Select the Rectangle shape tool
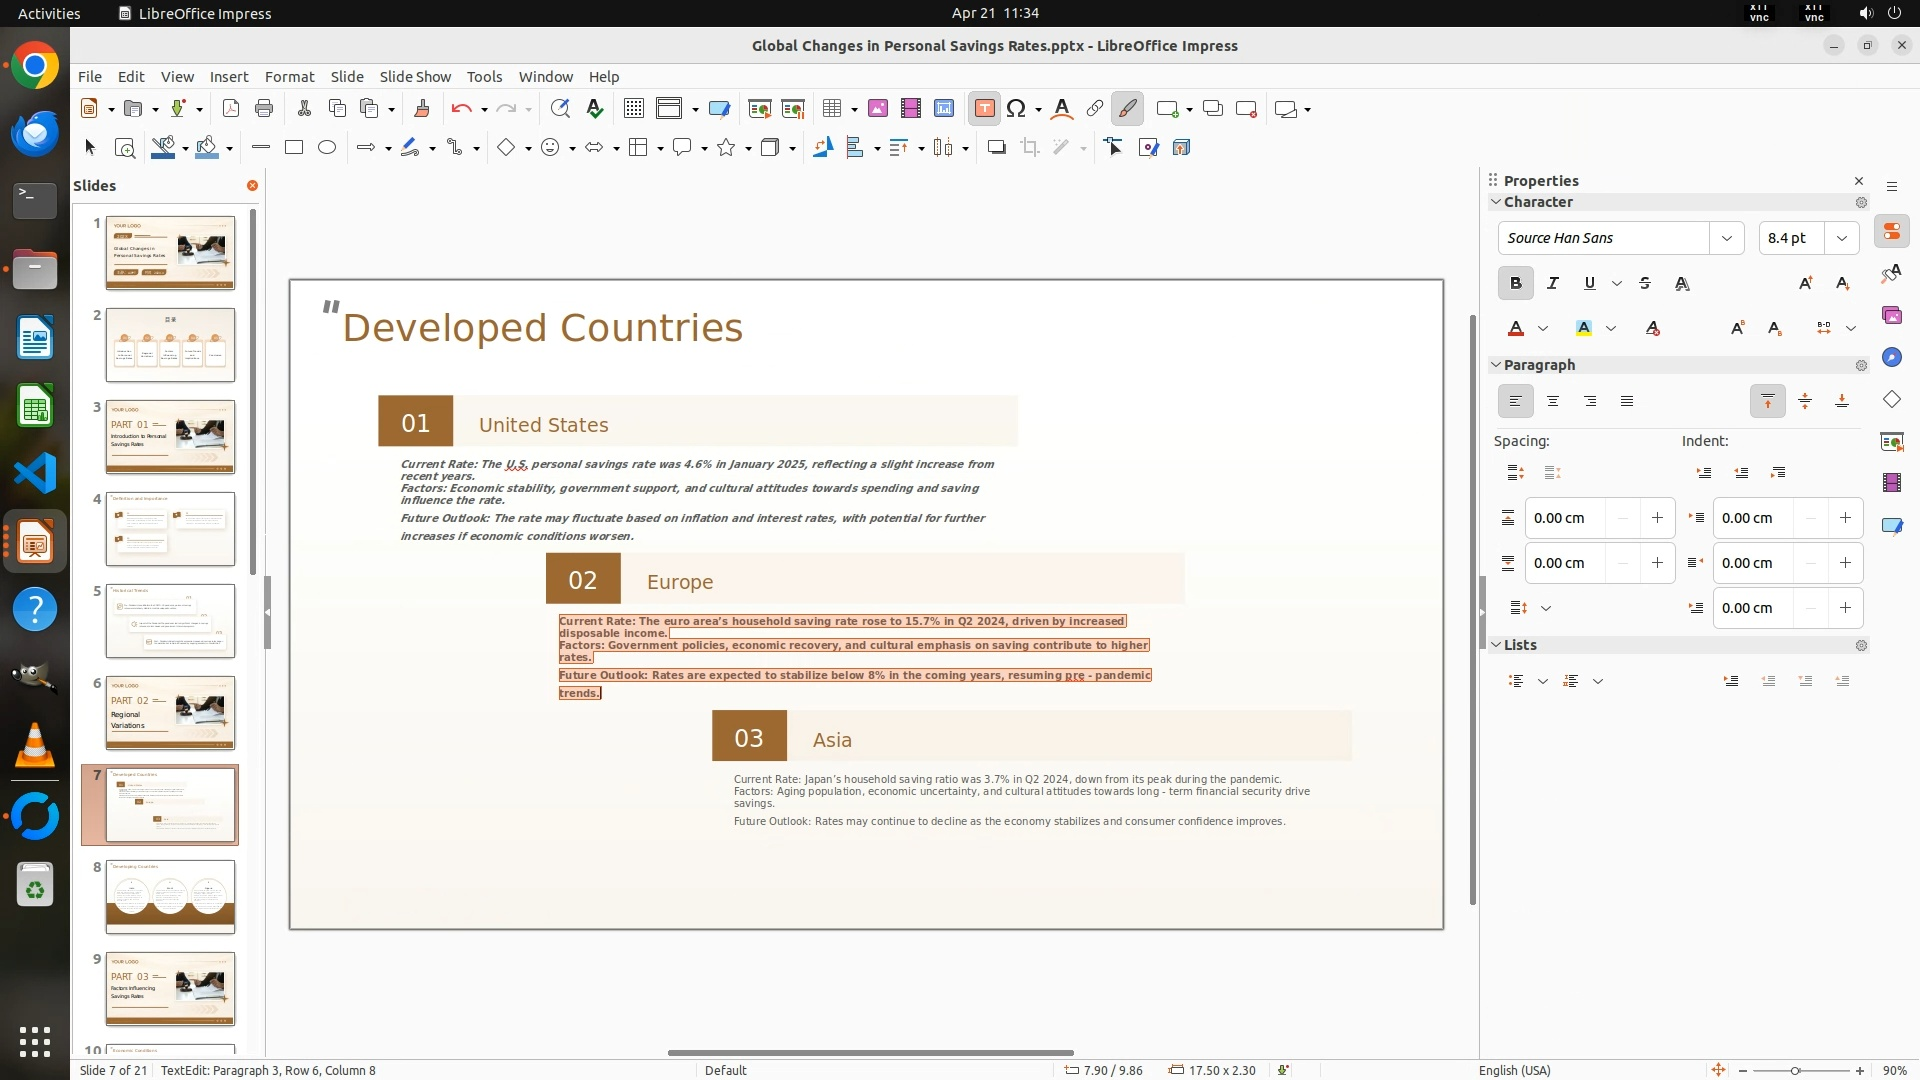1920x1080 pixels. pyautogui.click(x=294, y=148)
